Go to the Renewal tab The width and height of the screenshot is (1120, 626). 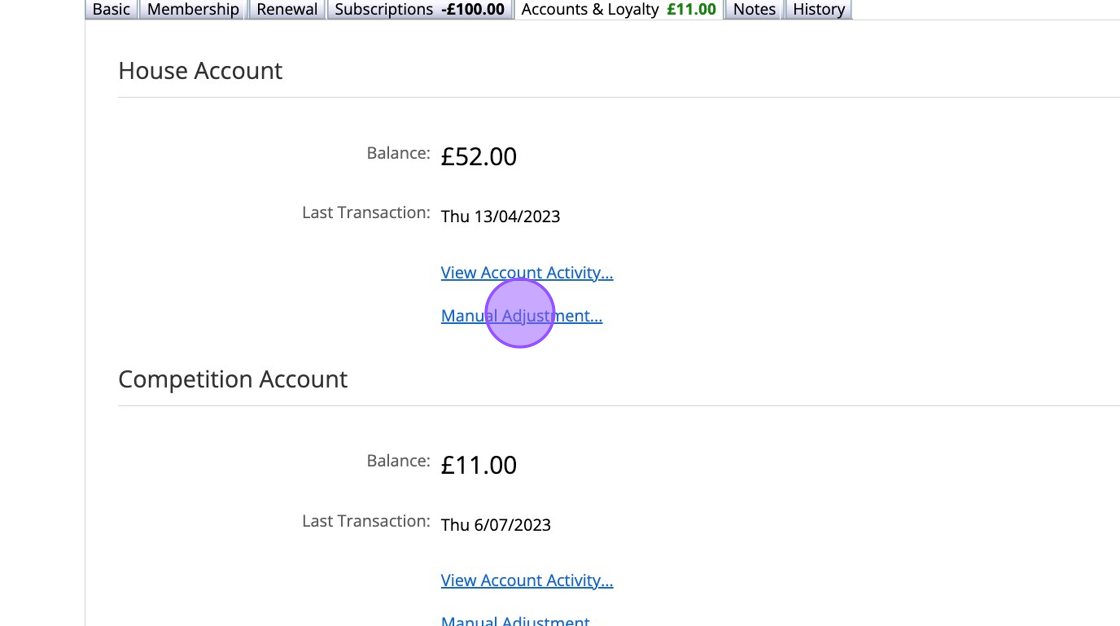click(287, 9)
